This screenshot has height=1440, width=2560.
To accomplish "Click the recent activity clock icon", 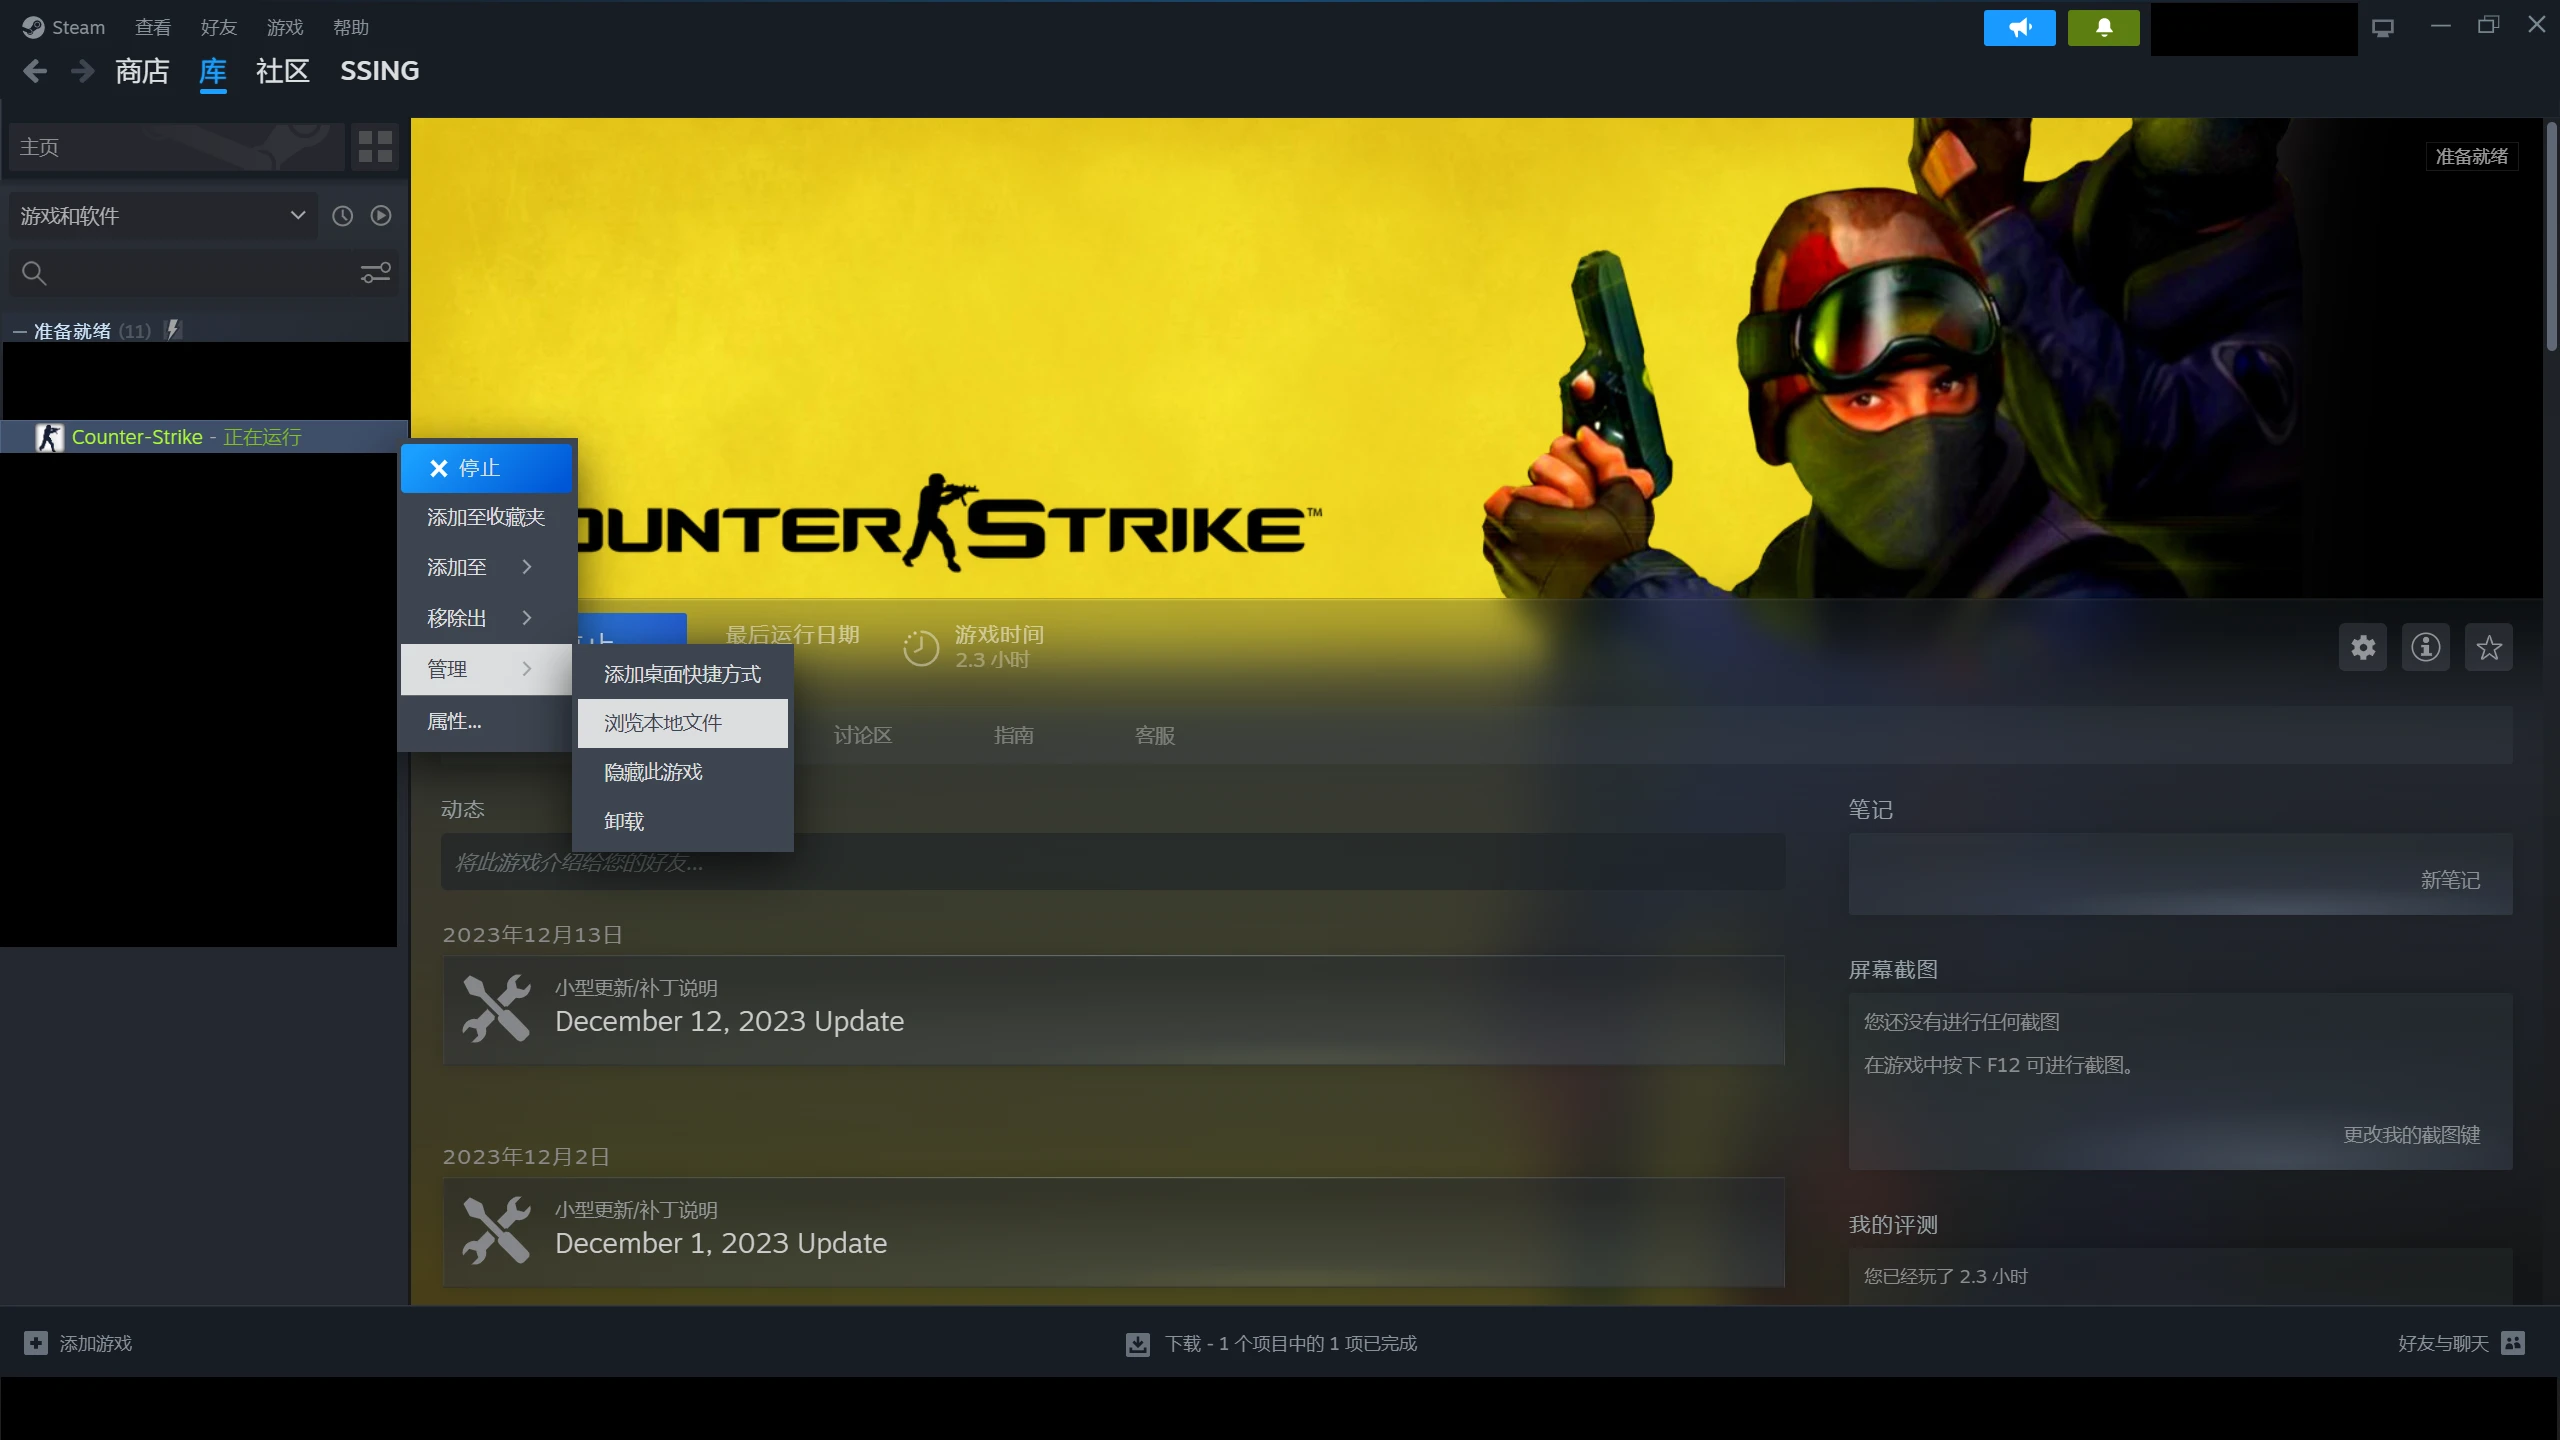I will (342, 216).
